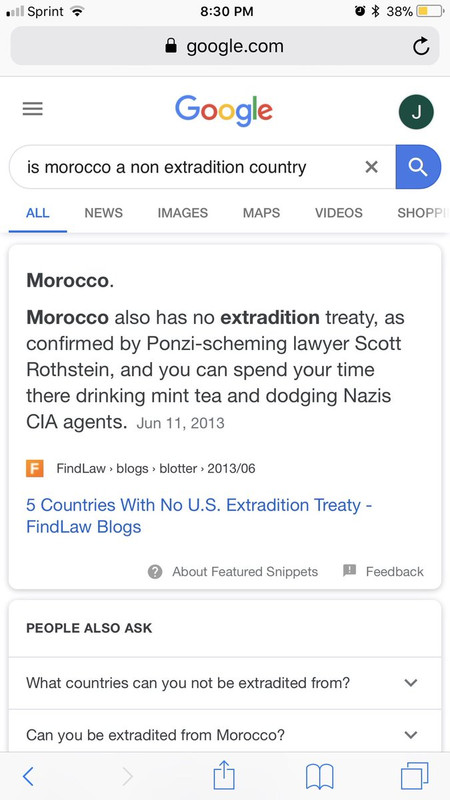Show open tabs in Safari
Viewport: 450px width, 800px height.
point(414,776)
